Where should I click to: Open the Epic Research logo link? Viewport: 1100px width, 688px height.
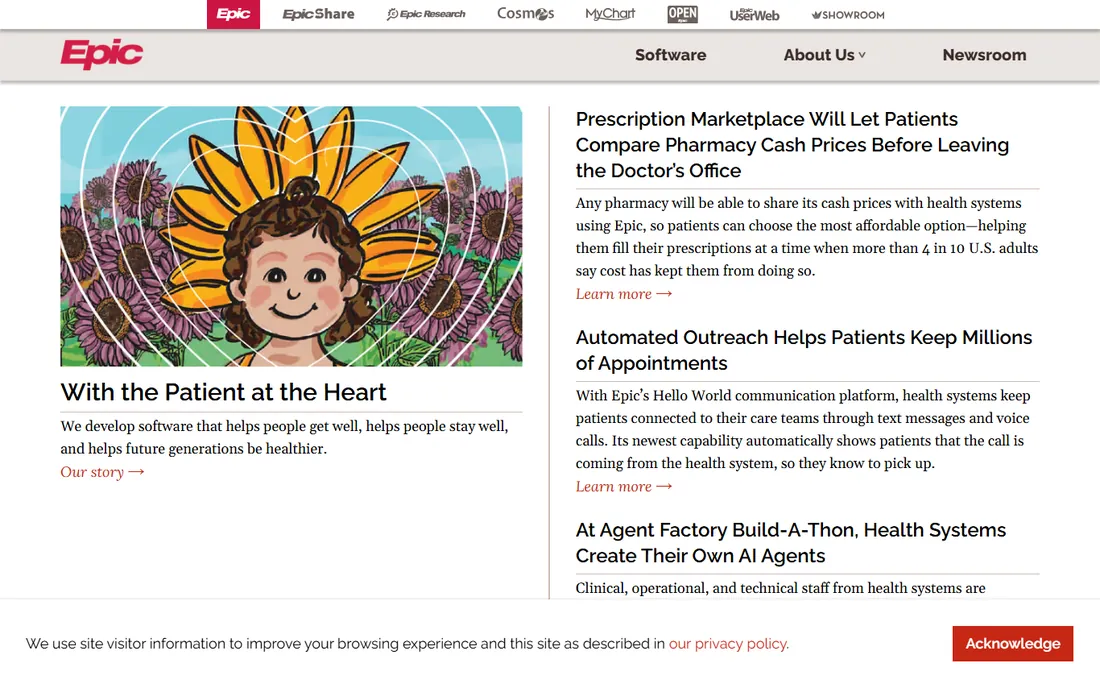click(x=426, y=14)
